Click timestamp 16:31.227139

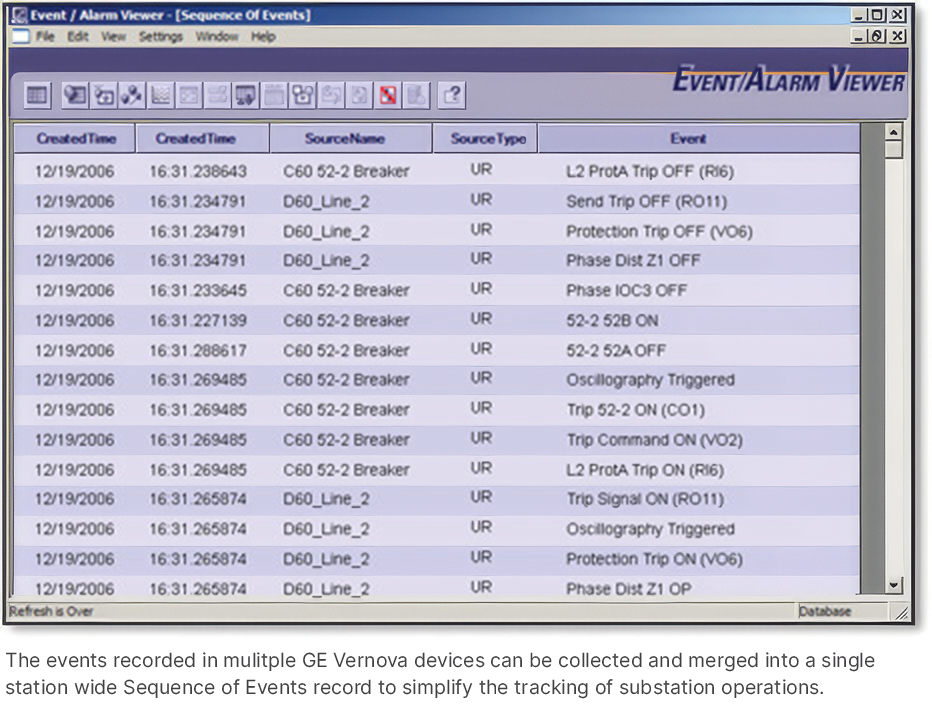(197, 320)
